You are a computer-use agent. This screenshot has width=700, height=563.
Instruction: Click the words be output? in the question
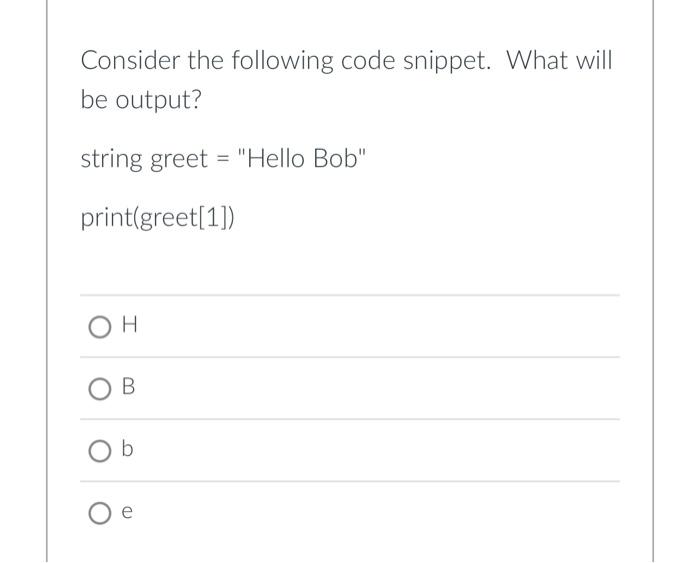141,100
